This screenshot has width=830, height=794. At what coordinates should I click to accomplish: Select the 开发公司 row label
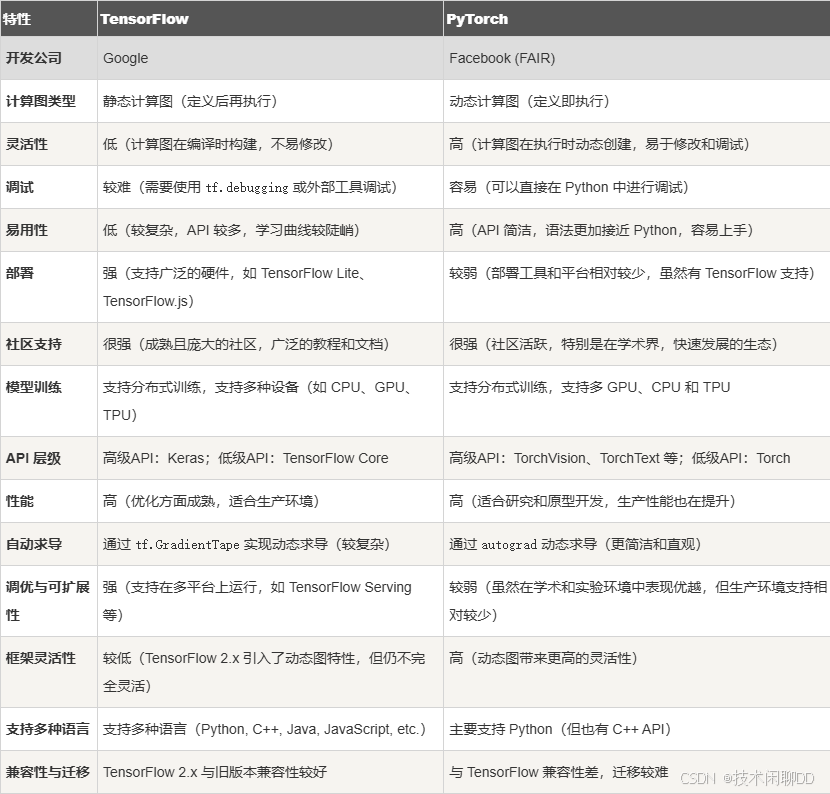(x=49, y=58)
